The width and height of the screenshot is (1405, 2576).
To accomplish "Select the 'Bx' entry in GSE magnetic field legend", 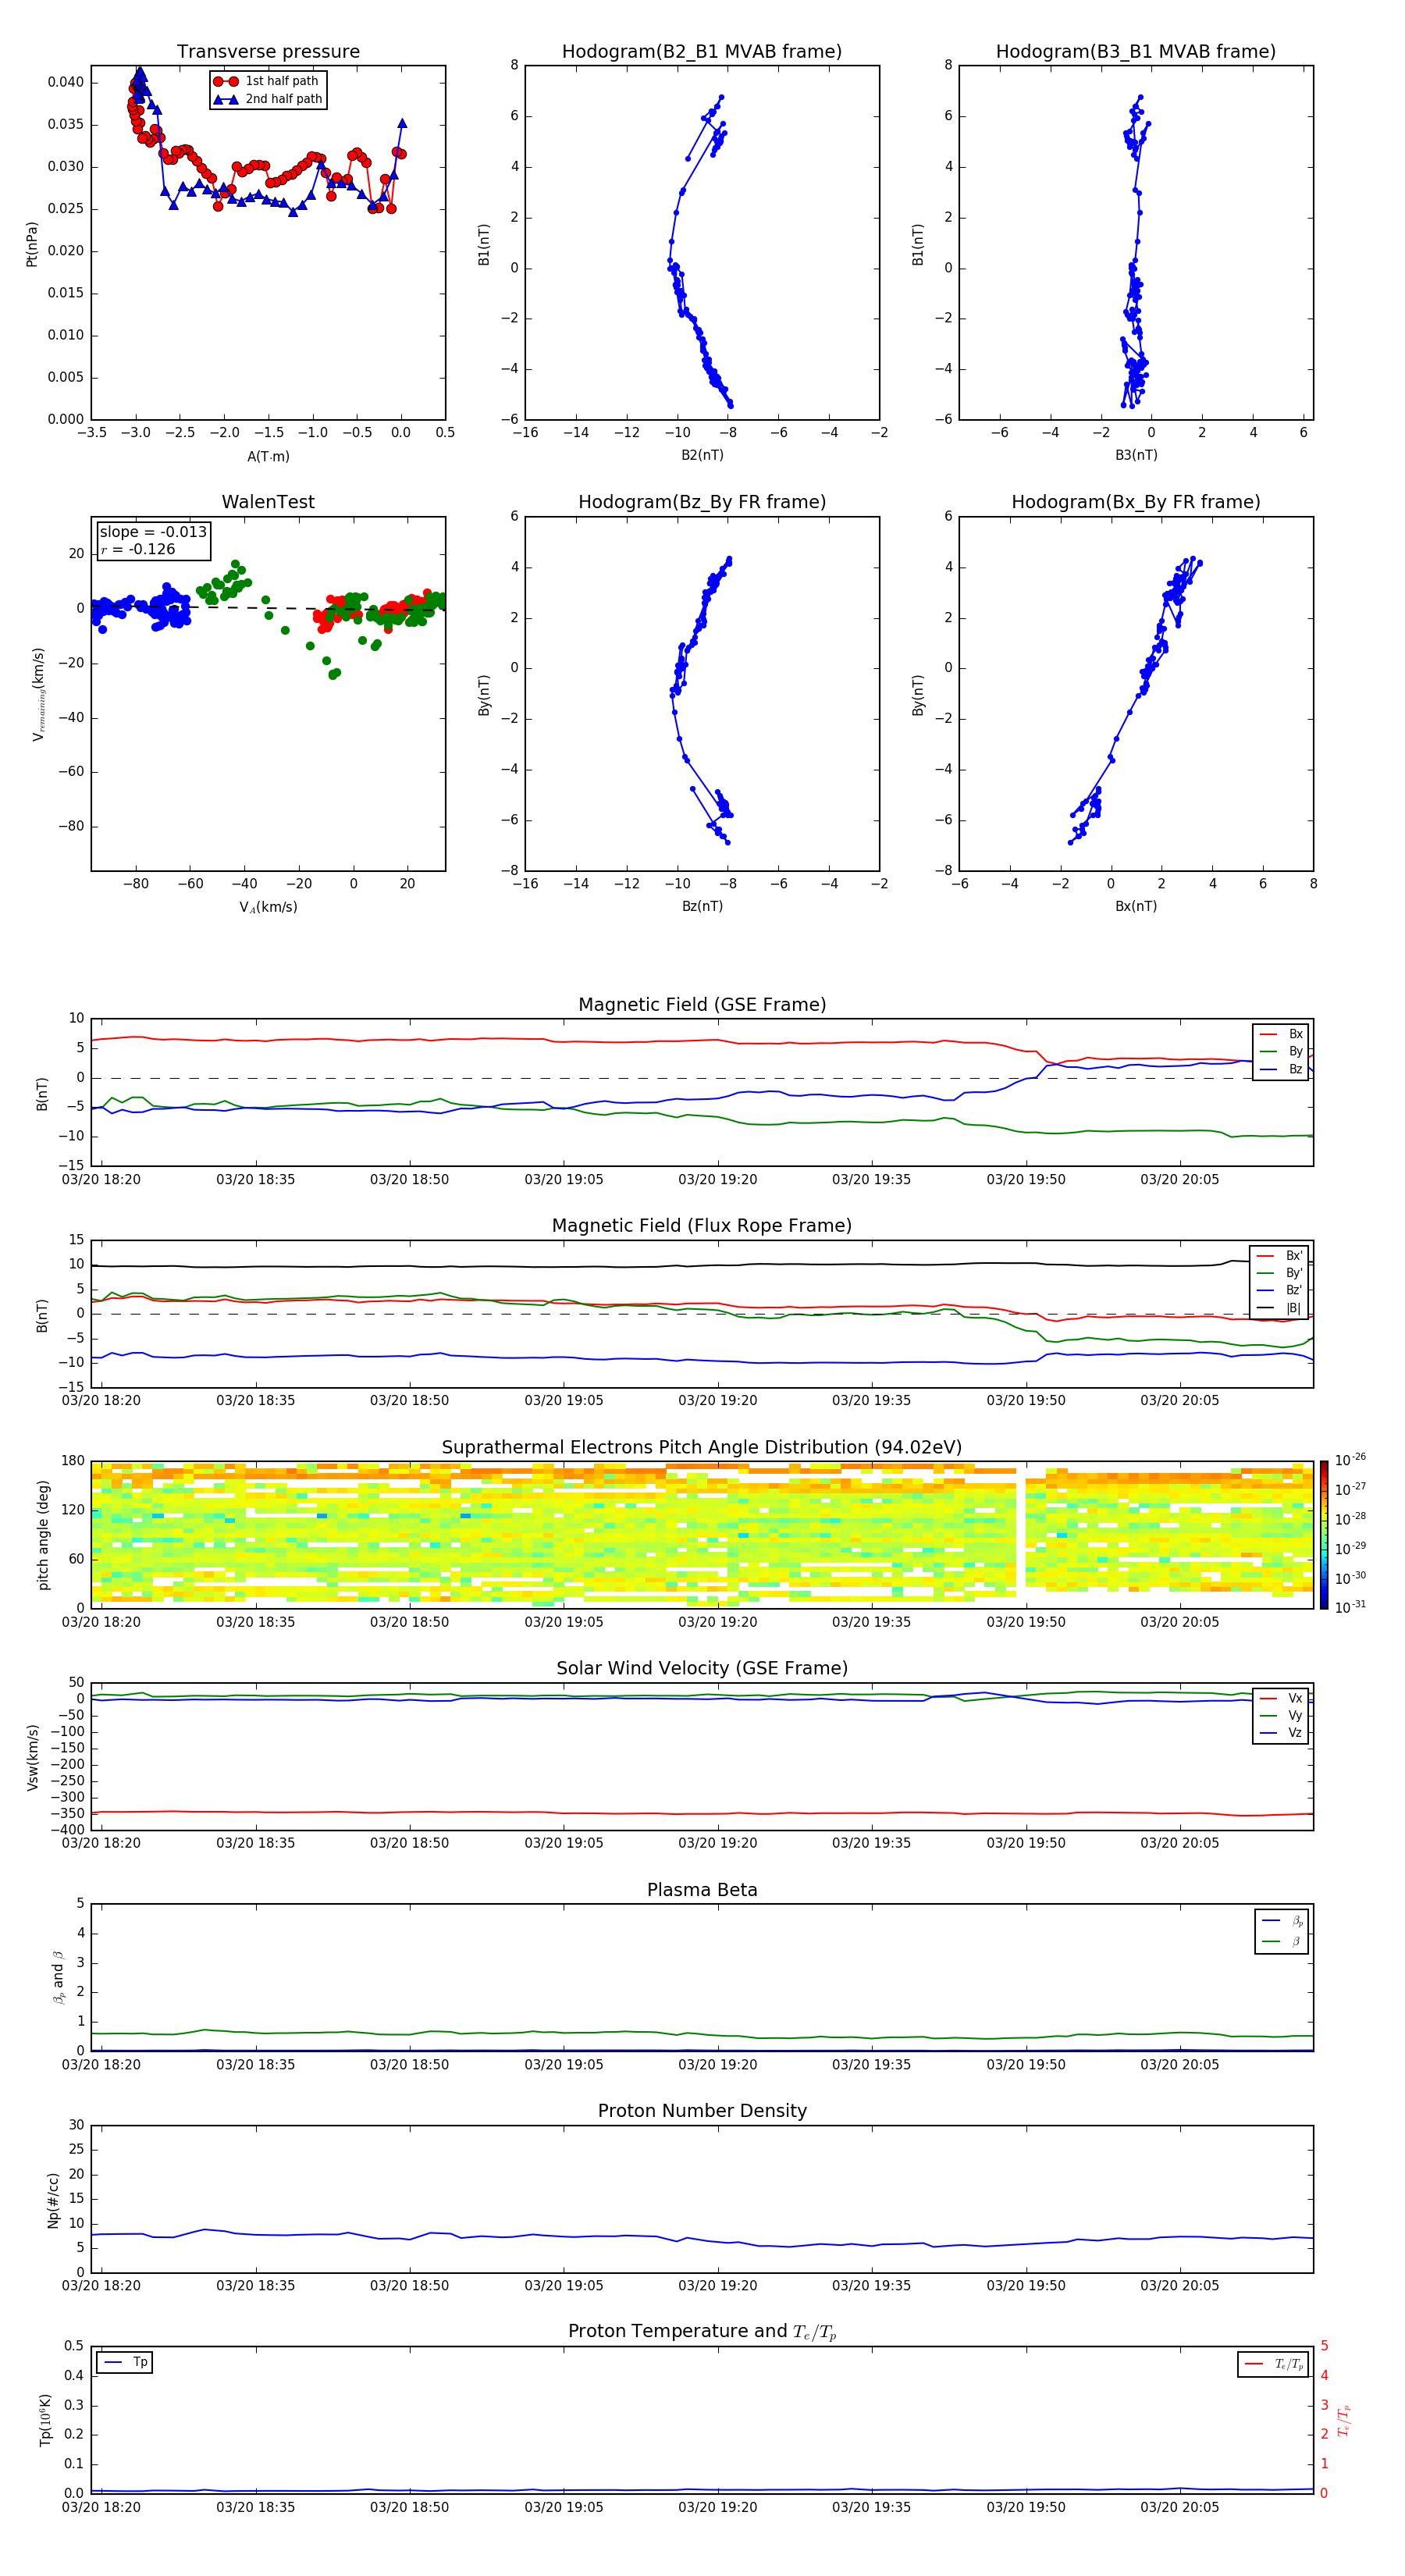I will [1281, 1034].
